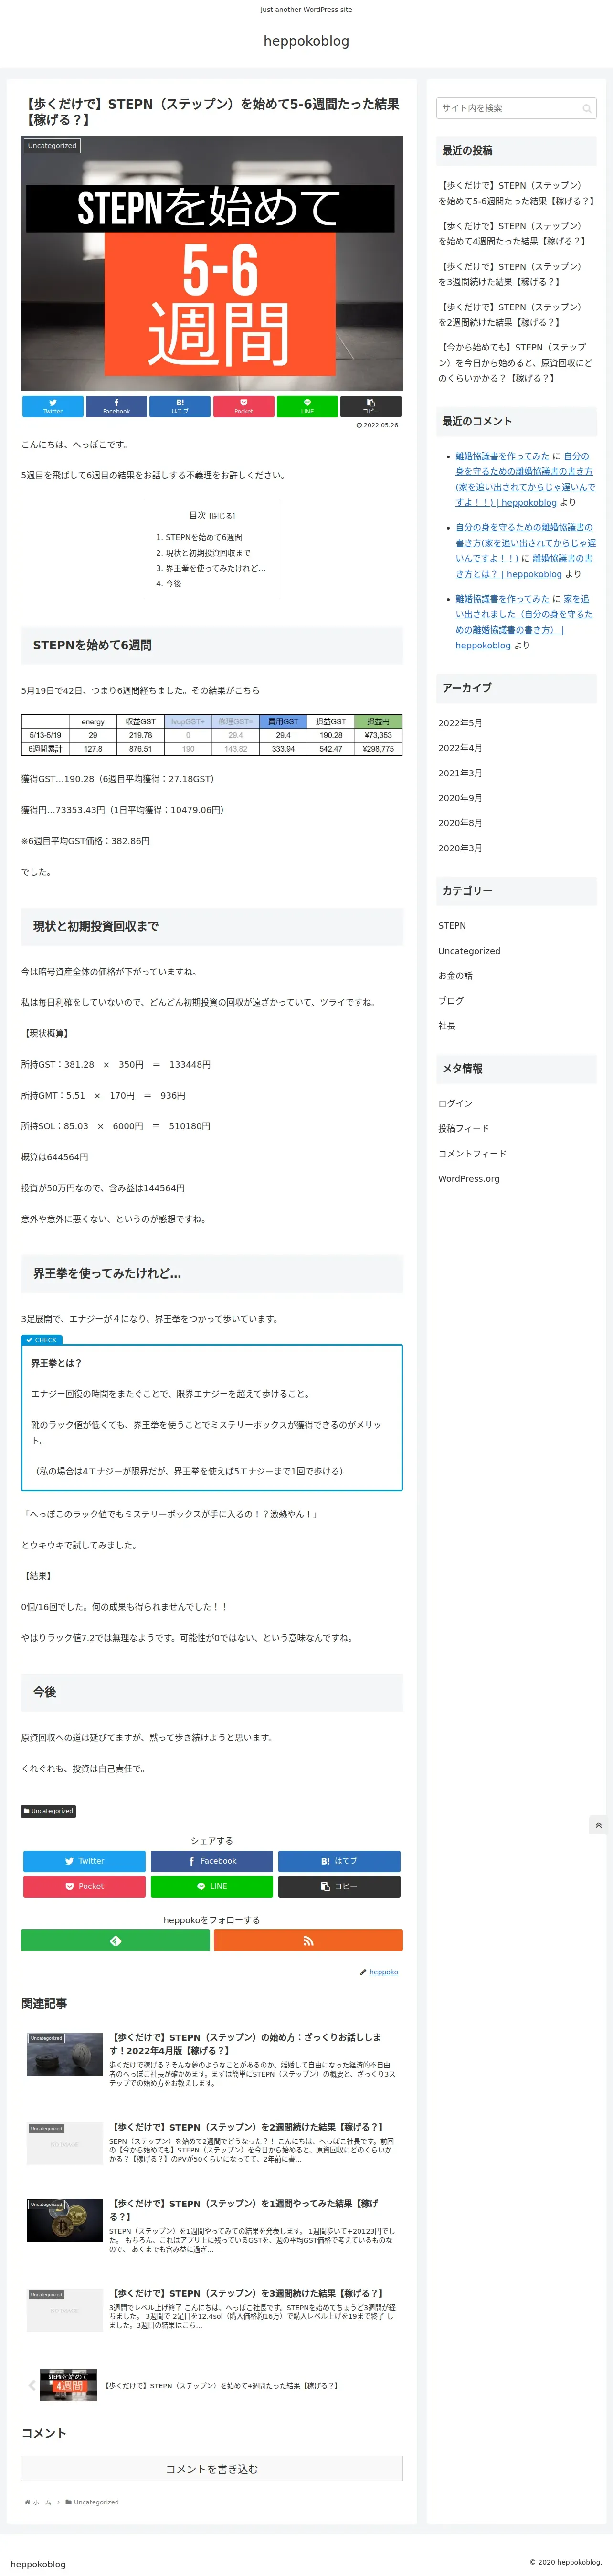Image resolution: width=613 pixels, height=2576 pixels.
Task: Click コメントを書き込む button
Action: pos(212,2468)
